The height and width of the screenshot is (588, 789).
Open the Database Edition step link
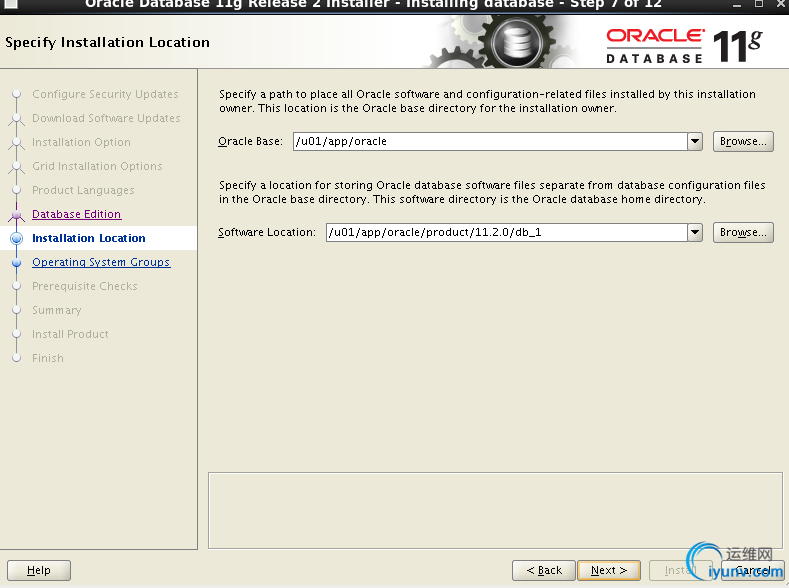(x=76, y=214)
